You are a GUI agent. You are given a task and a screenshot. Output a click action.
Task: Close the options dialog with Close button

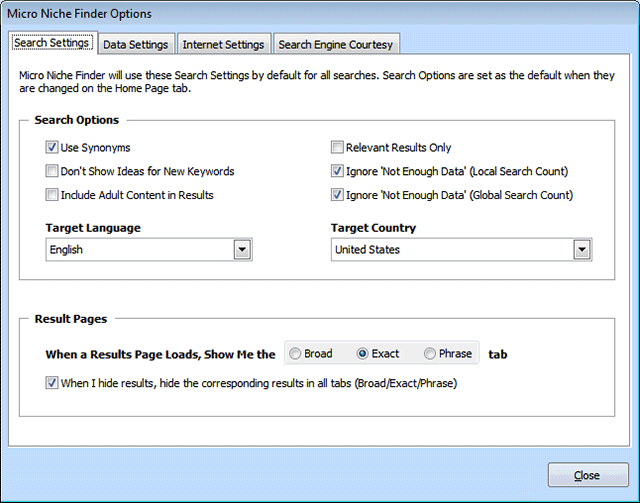(x=588, y=475)
